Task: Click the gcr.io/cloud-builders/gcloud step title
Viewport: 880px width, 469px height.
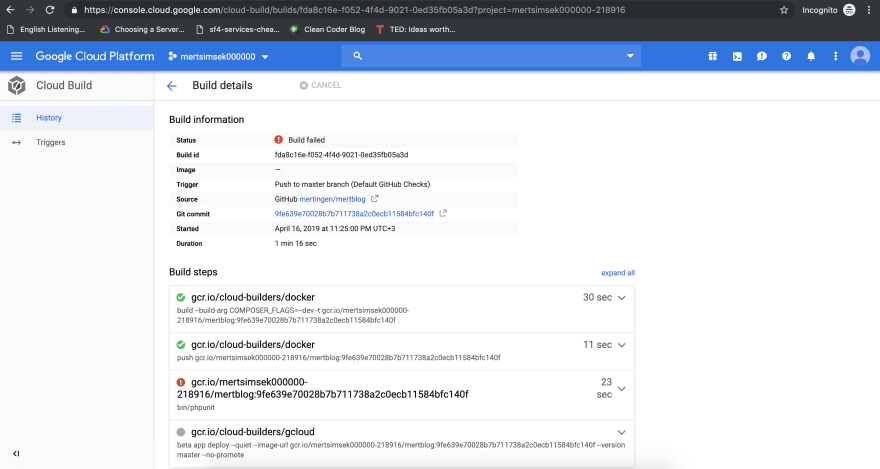Action: [x=253, y=432]
